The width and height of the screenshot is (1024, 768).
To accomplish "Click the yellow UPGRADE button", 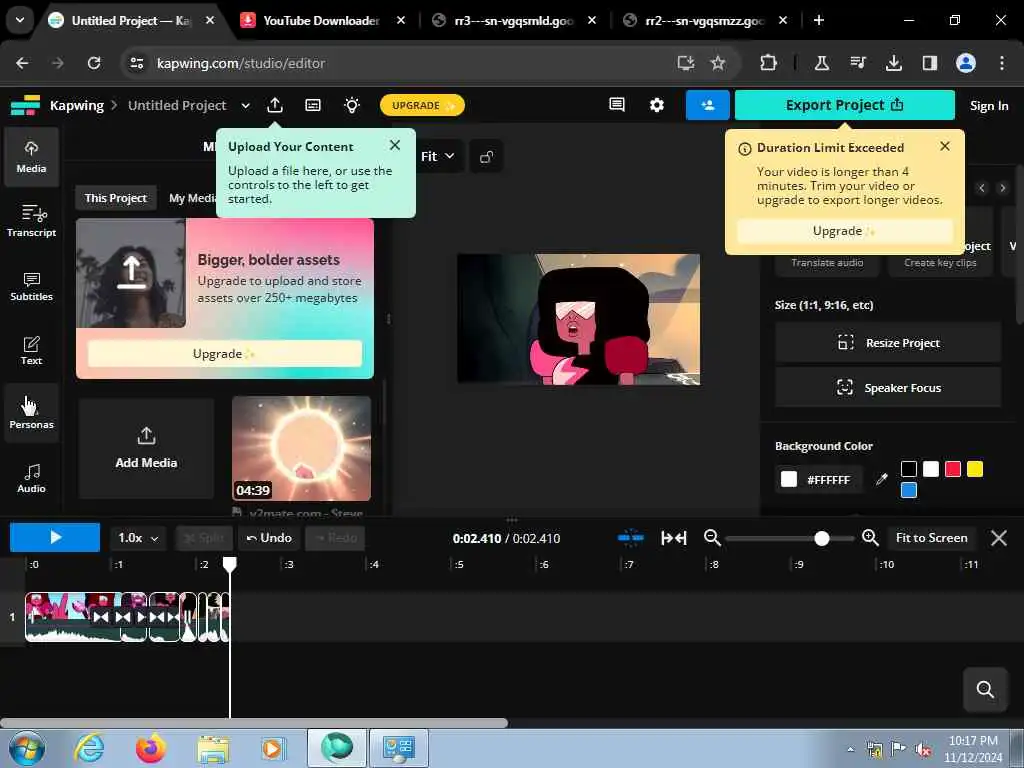I will point(422,105).
